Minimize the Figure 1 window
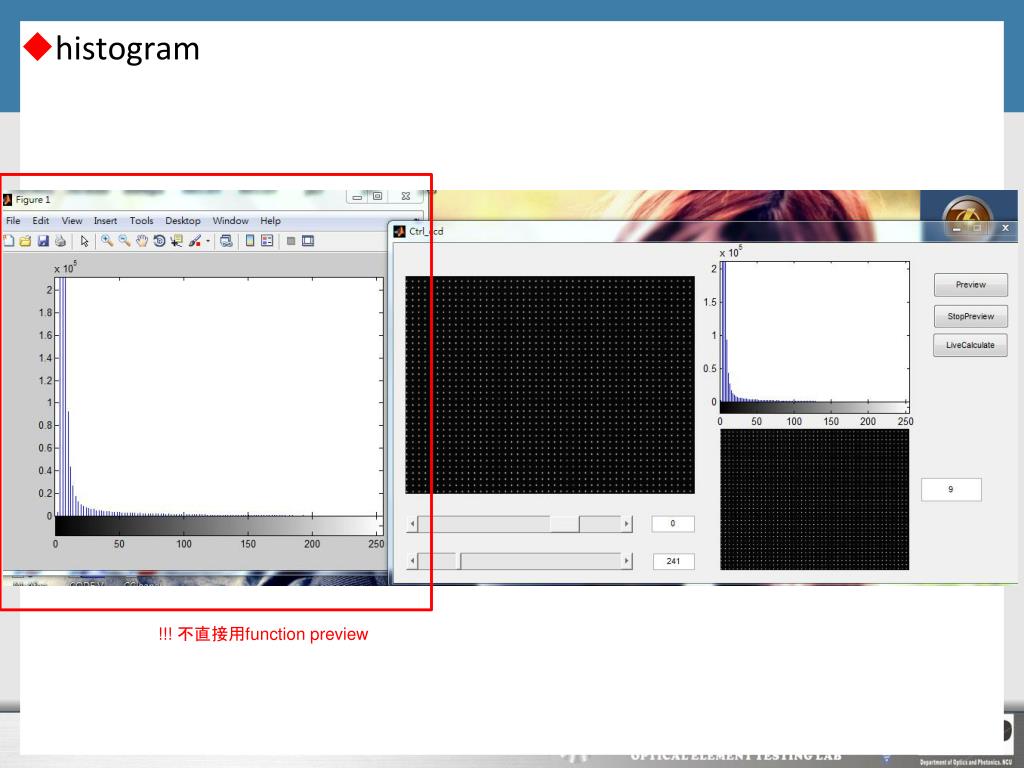The height and width of the screenshot is (768, 1024). coord(357,197)
